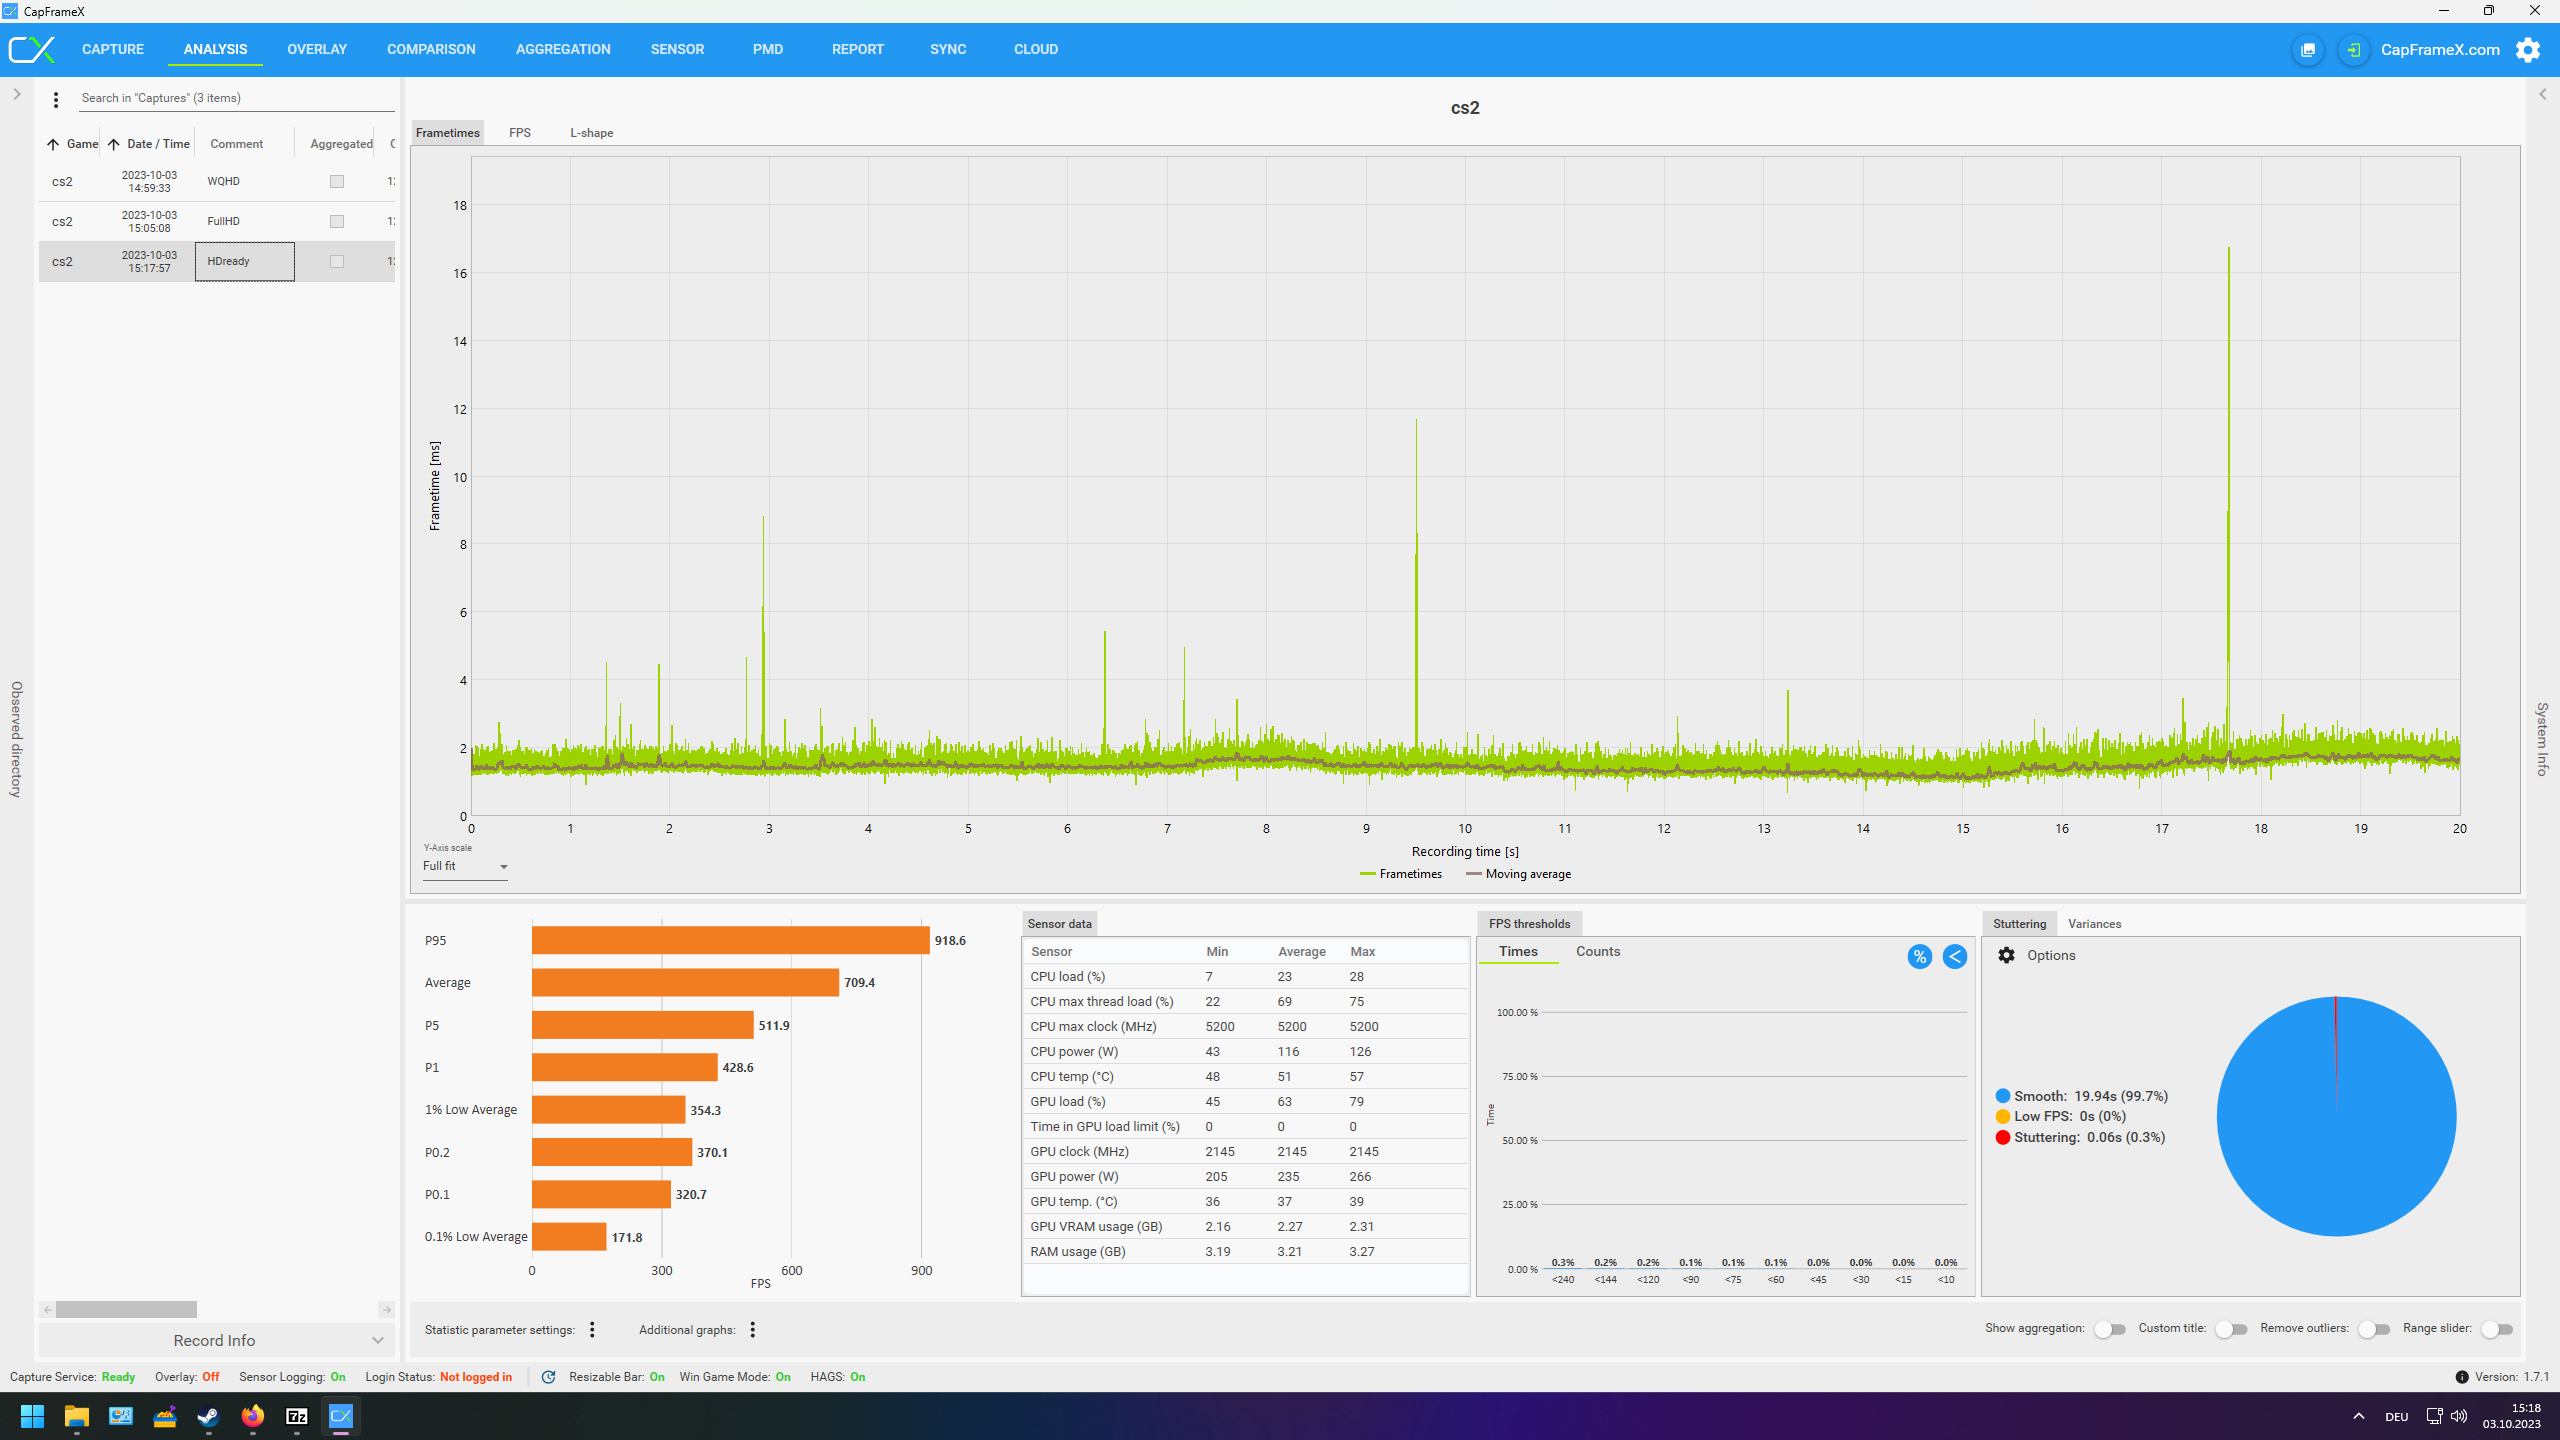Check Aggregated box for FullHD capture
The width and height of the screenshot is (2560, 1440).
coord(337,222)
